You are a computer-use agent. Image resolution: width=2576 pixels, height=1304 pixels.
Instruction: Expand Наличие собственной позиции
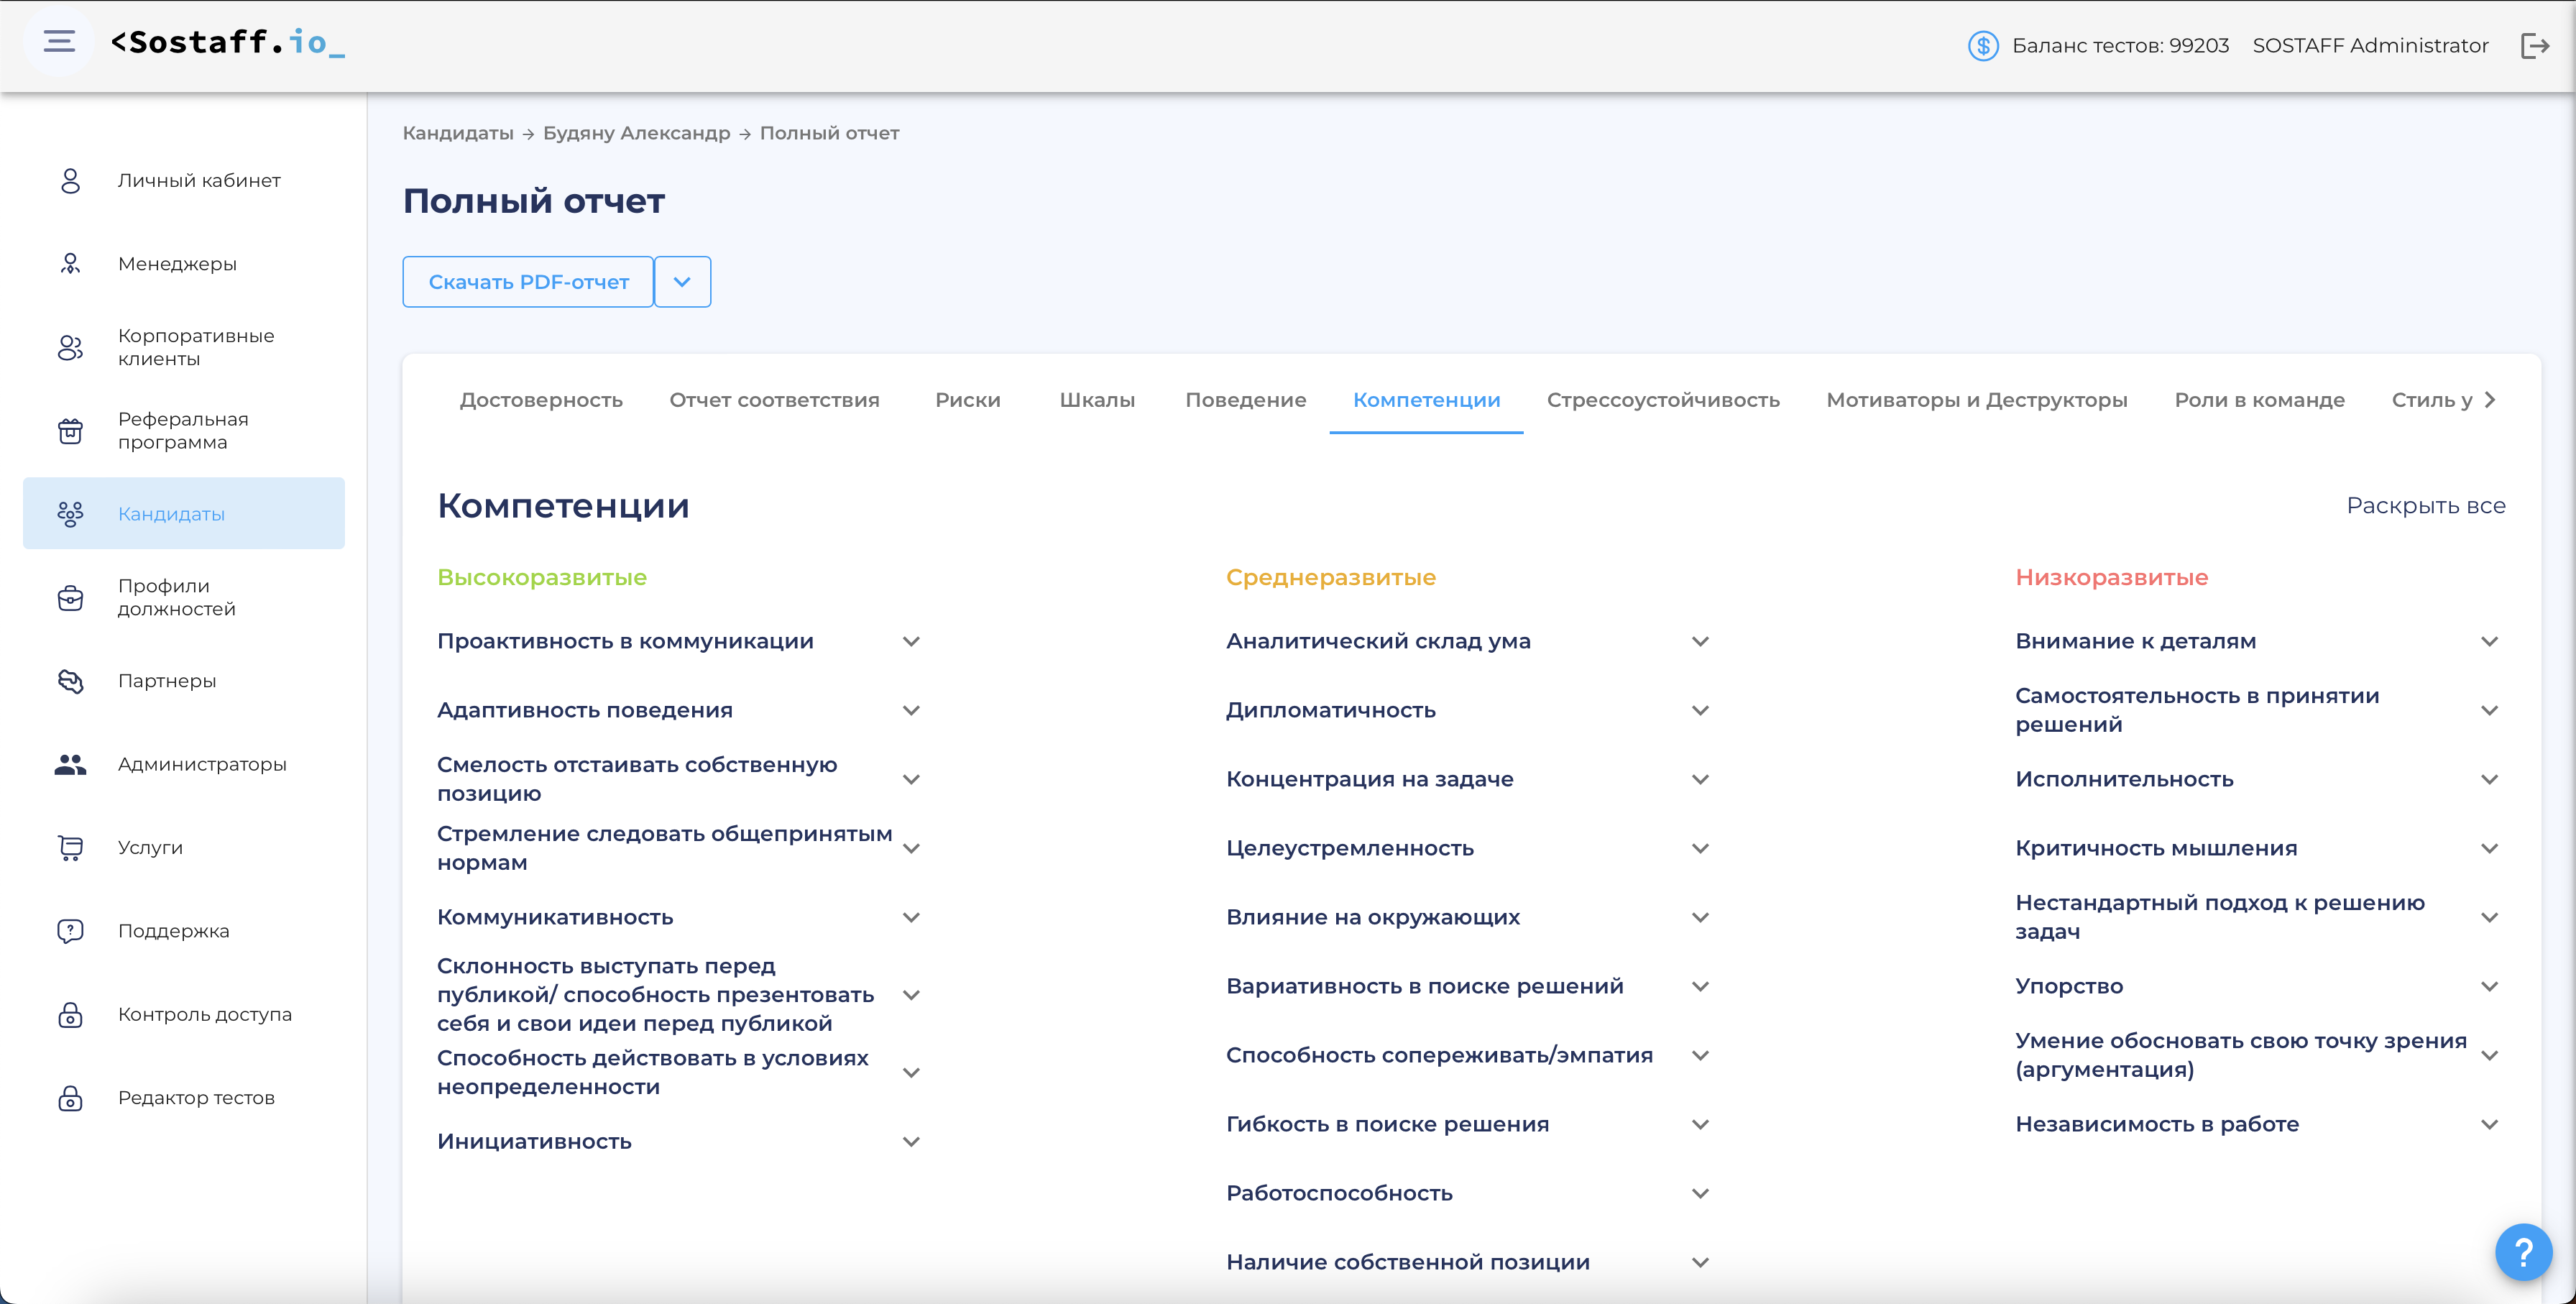point(1700,1262)
